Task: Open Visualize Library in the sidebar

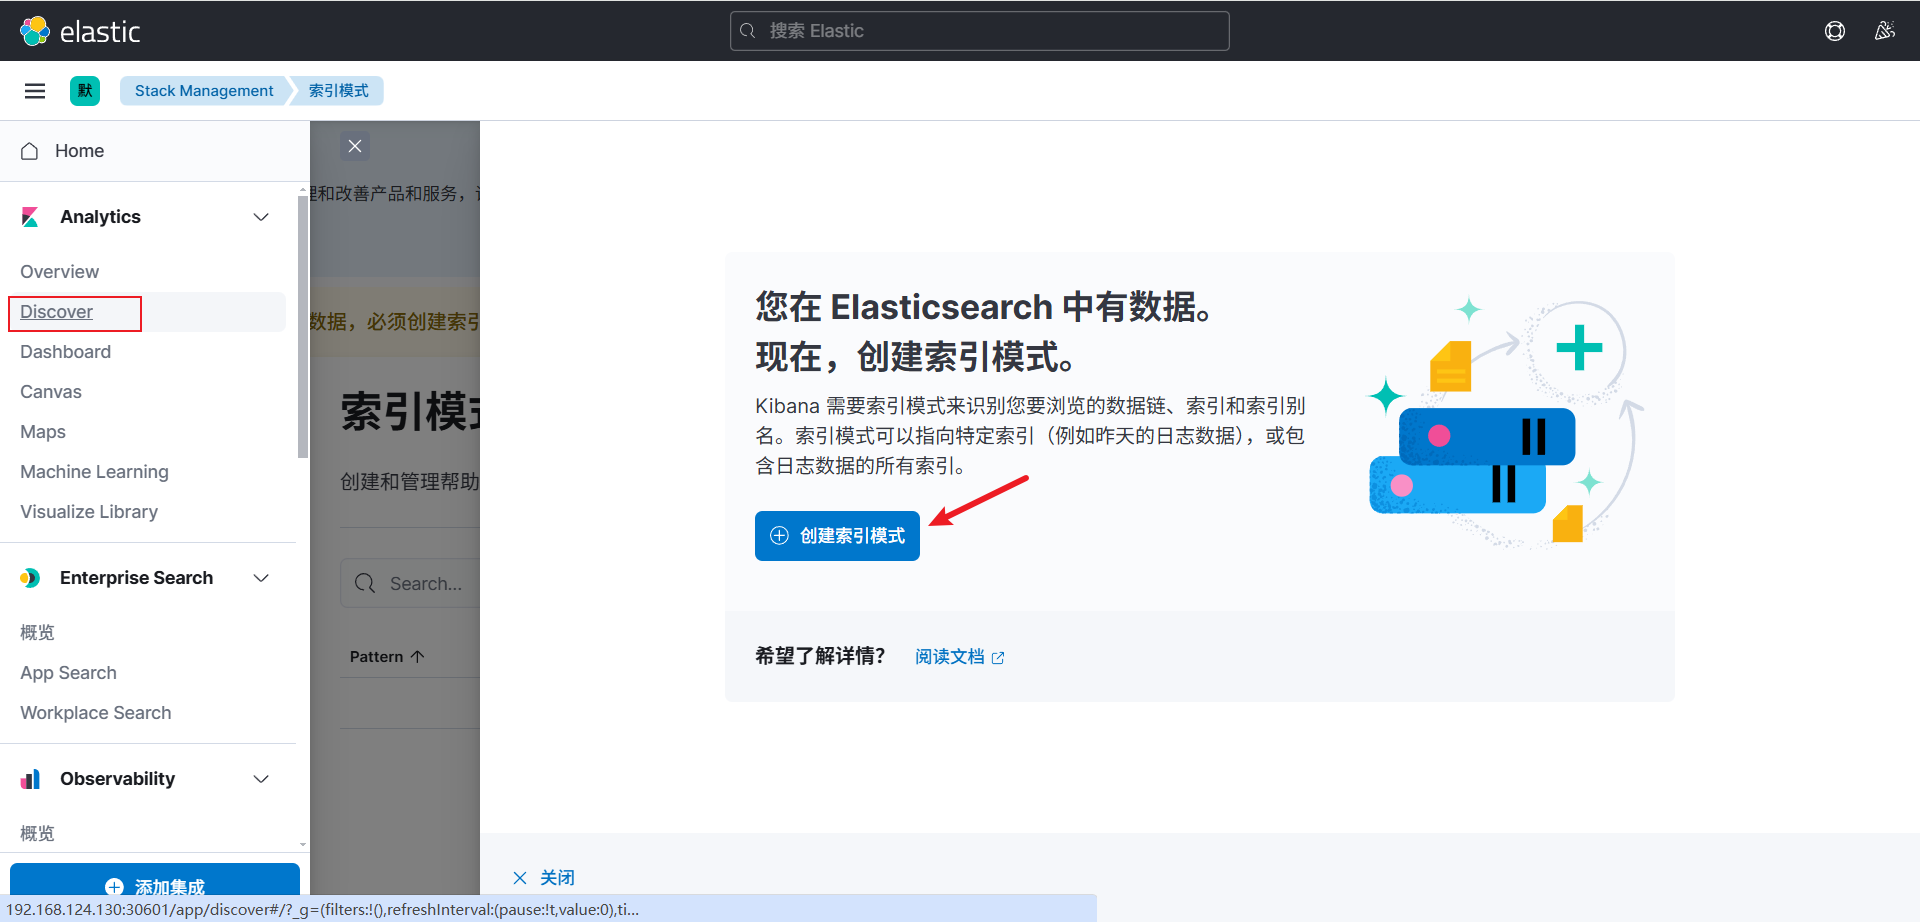Action: [x=89, y=512]
